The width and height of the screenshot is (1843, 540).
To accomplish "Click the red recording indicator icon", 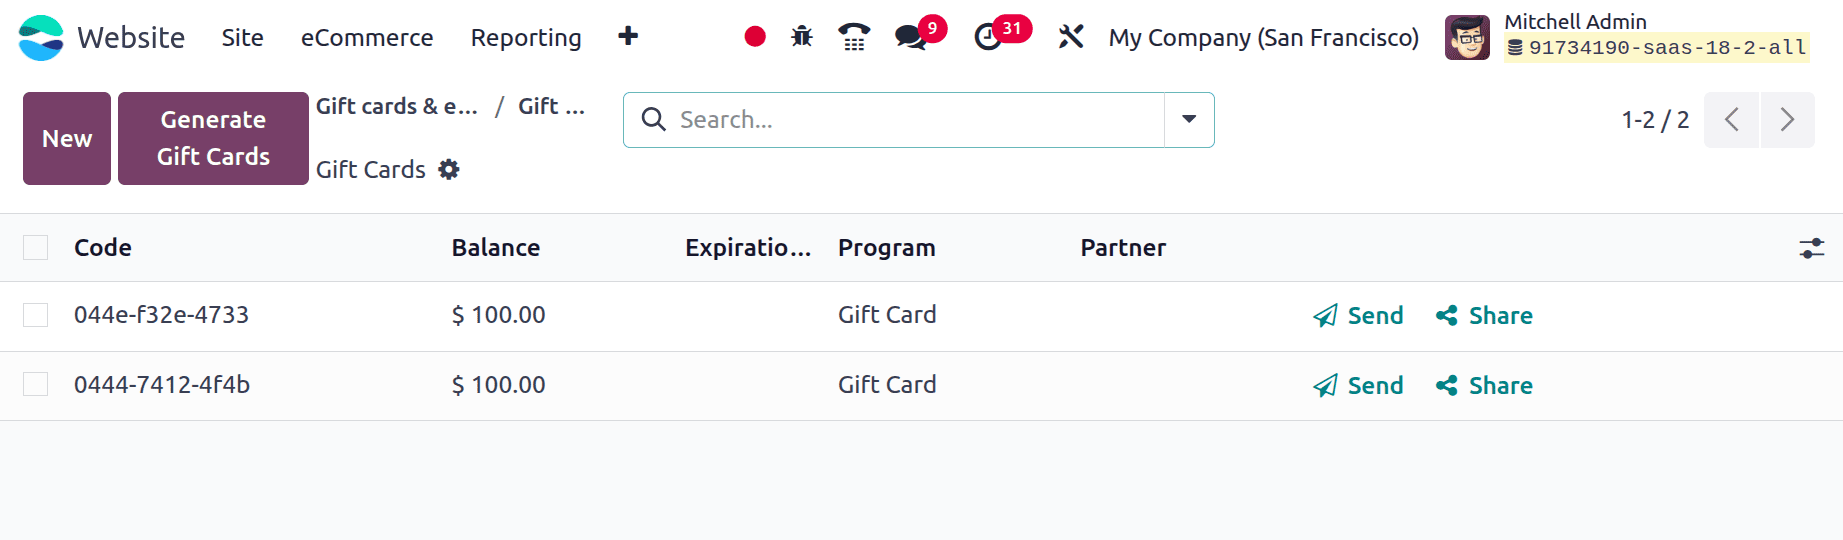I will pyautogui.click(x=755, y=37).
